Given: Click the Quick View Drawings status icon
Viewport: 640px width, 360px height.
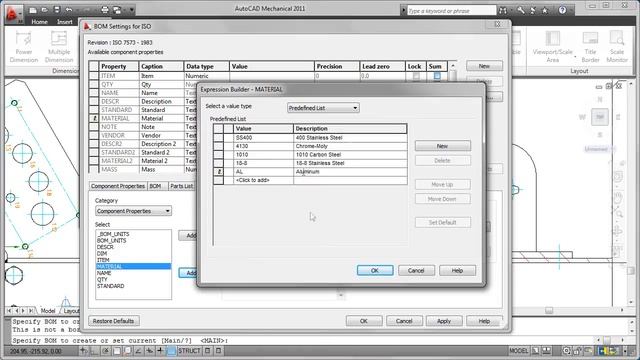Looking at the screenshot, I should tap(546, 351).
